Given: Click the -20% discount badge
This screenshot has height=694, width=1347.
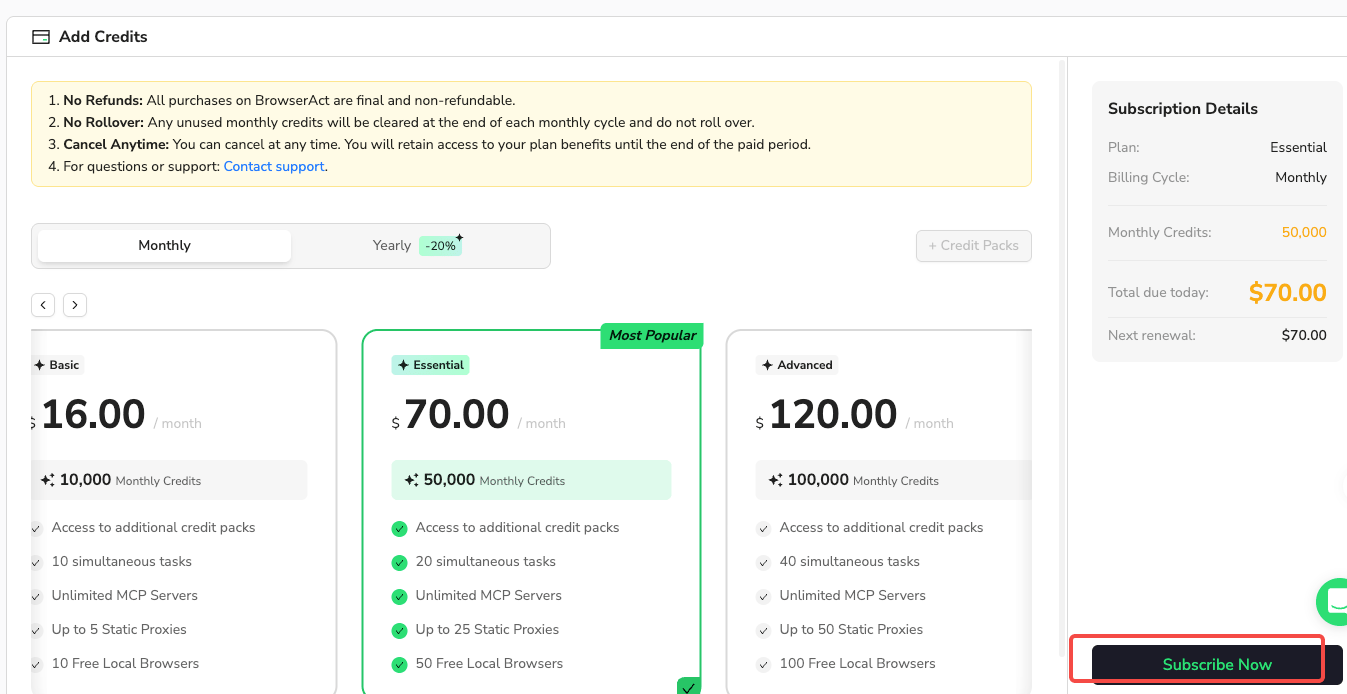Looking at the screenshot, I should pyautogui.click(x=440, y=246).
